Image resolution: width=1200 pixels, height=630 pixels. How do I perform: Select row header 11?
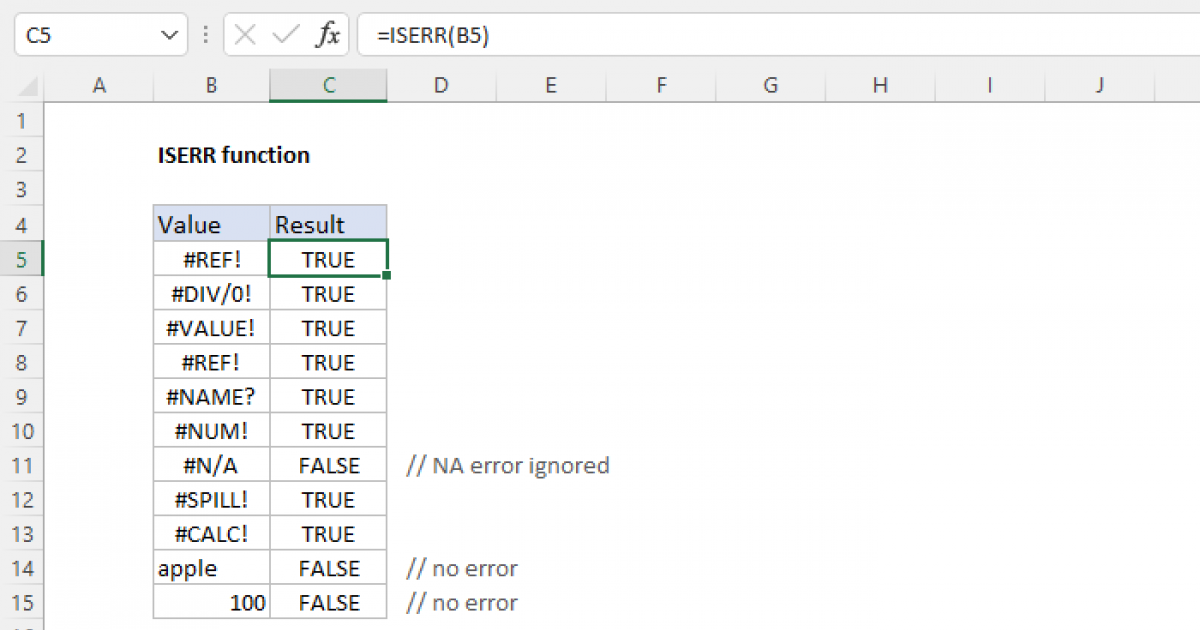click(22, 465)
